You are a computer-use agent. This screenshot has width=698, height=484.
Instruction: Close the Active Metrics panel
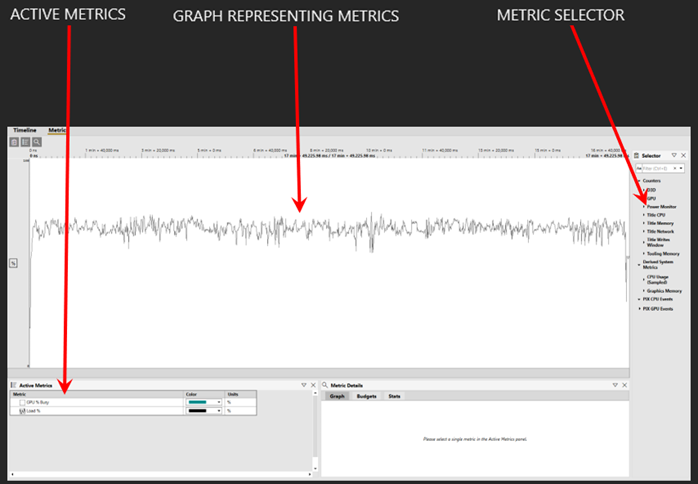tap(313, 385)
